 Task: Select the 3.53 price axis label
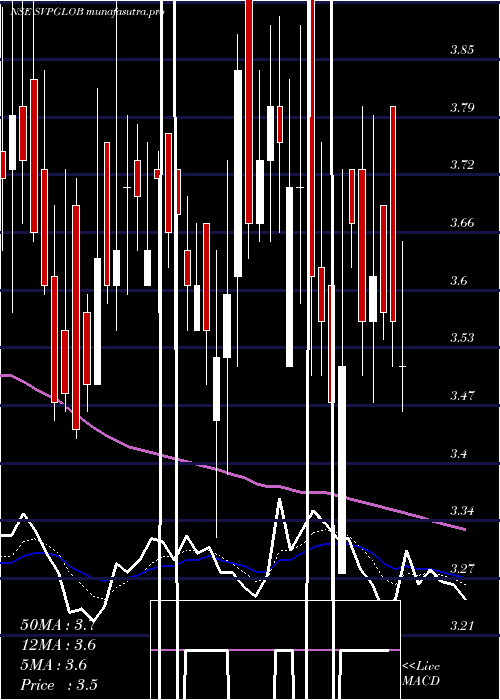pyautogui.click(x=462, y=338)
